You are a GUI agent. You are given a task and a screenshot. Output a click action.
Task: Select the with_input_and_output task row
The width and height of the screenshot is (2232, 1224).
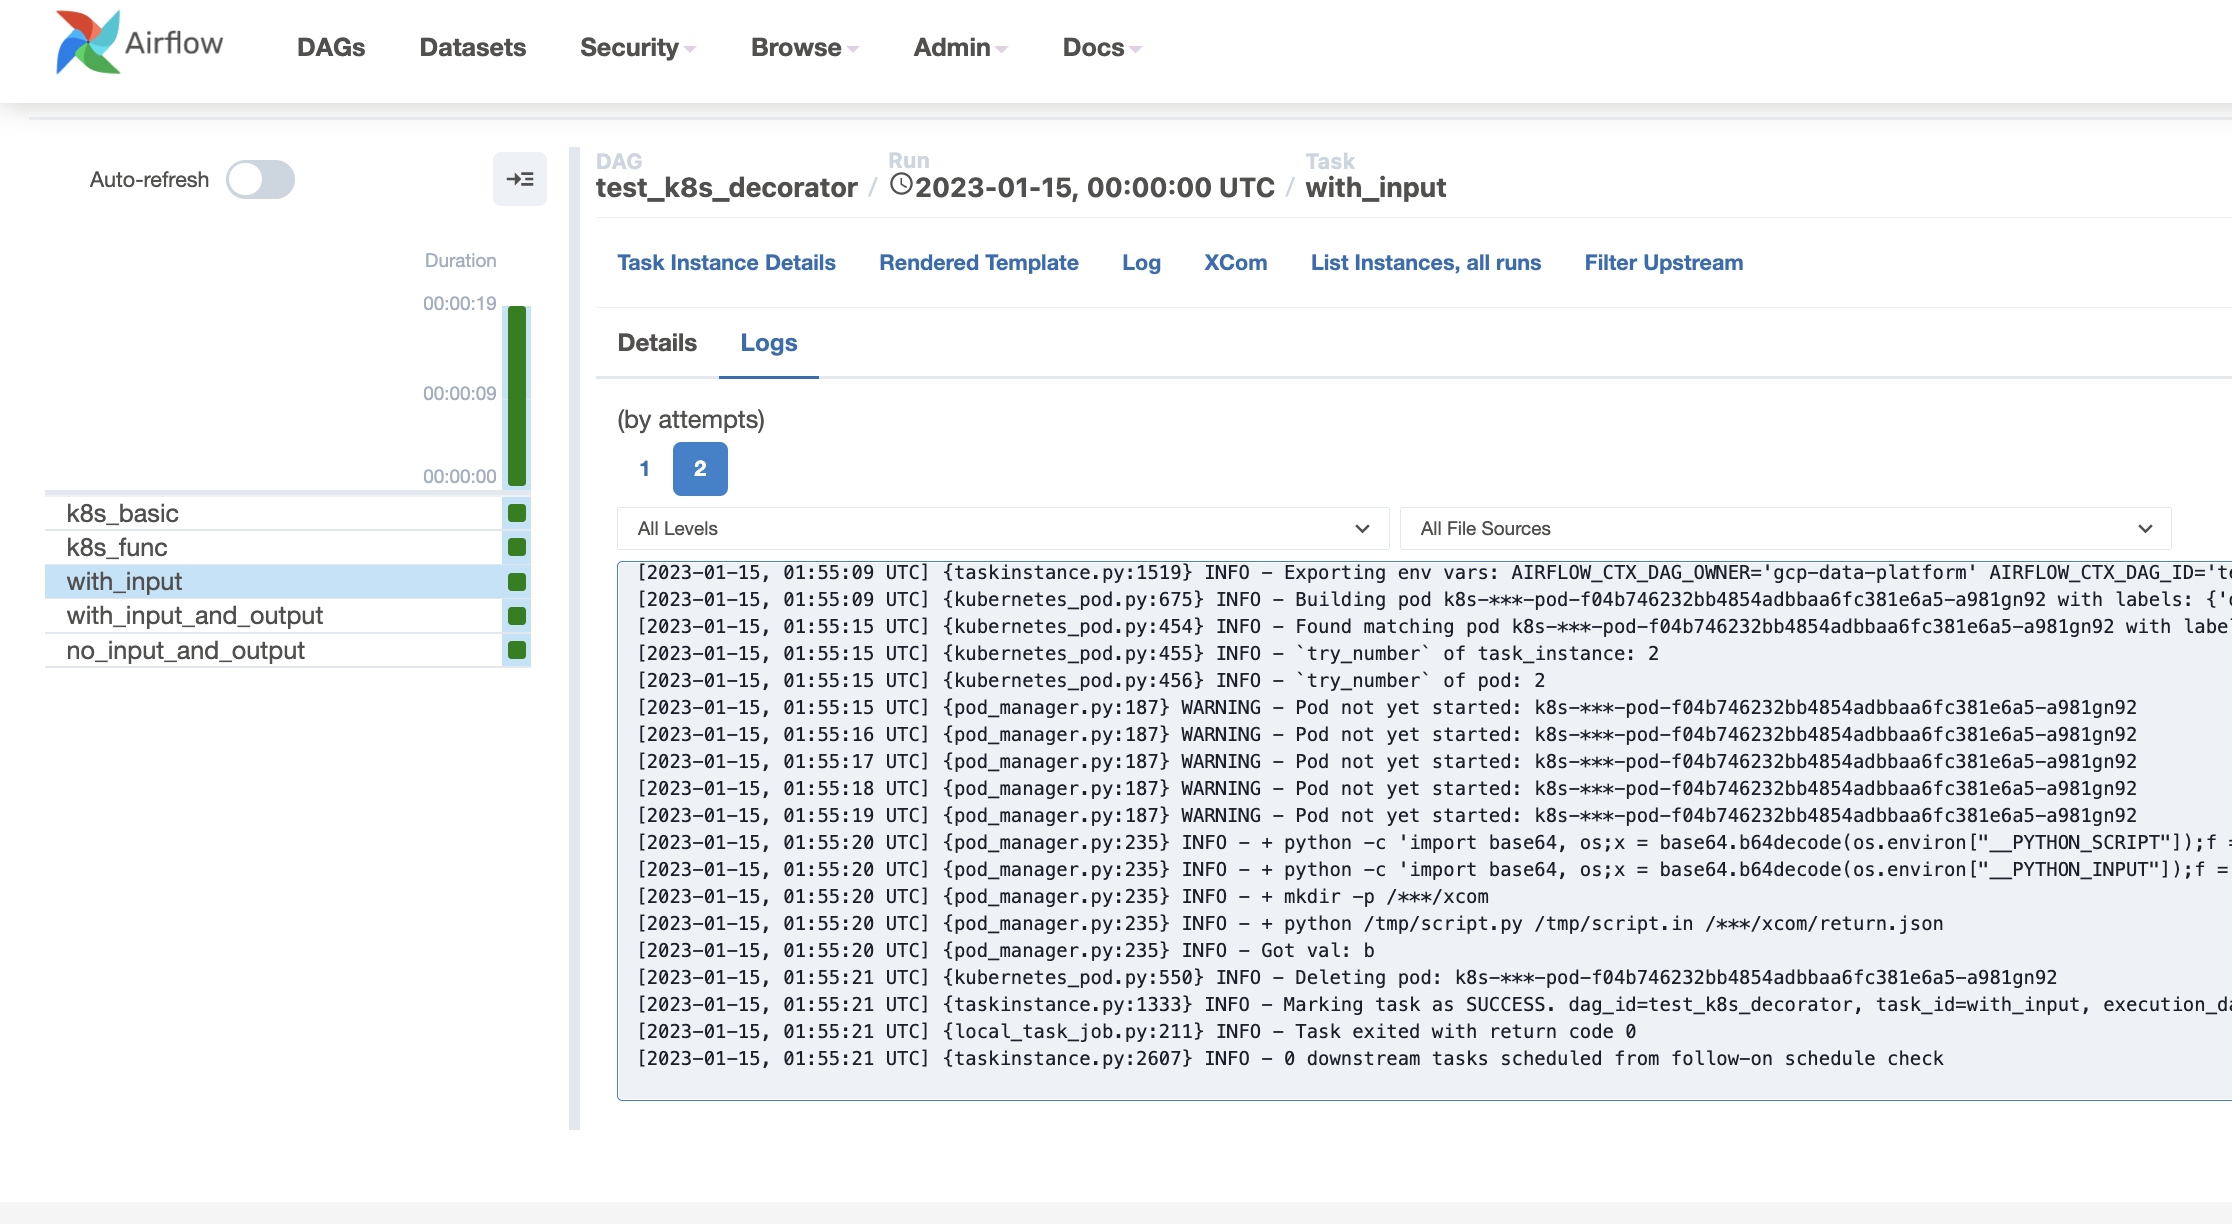coord(195,616)
